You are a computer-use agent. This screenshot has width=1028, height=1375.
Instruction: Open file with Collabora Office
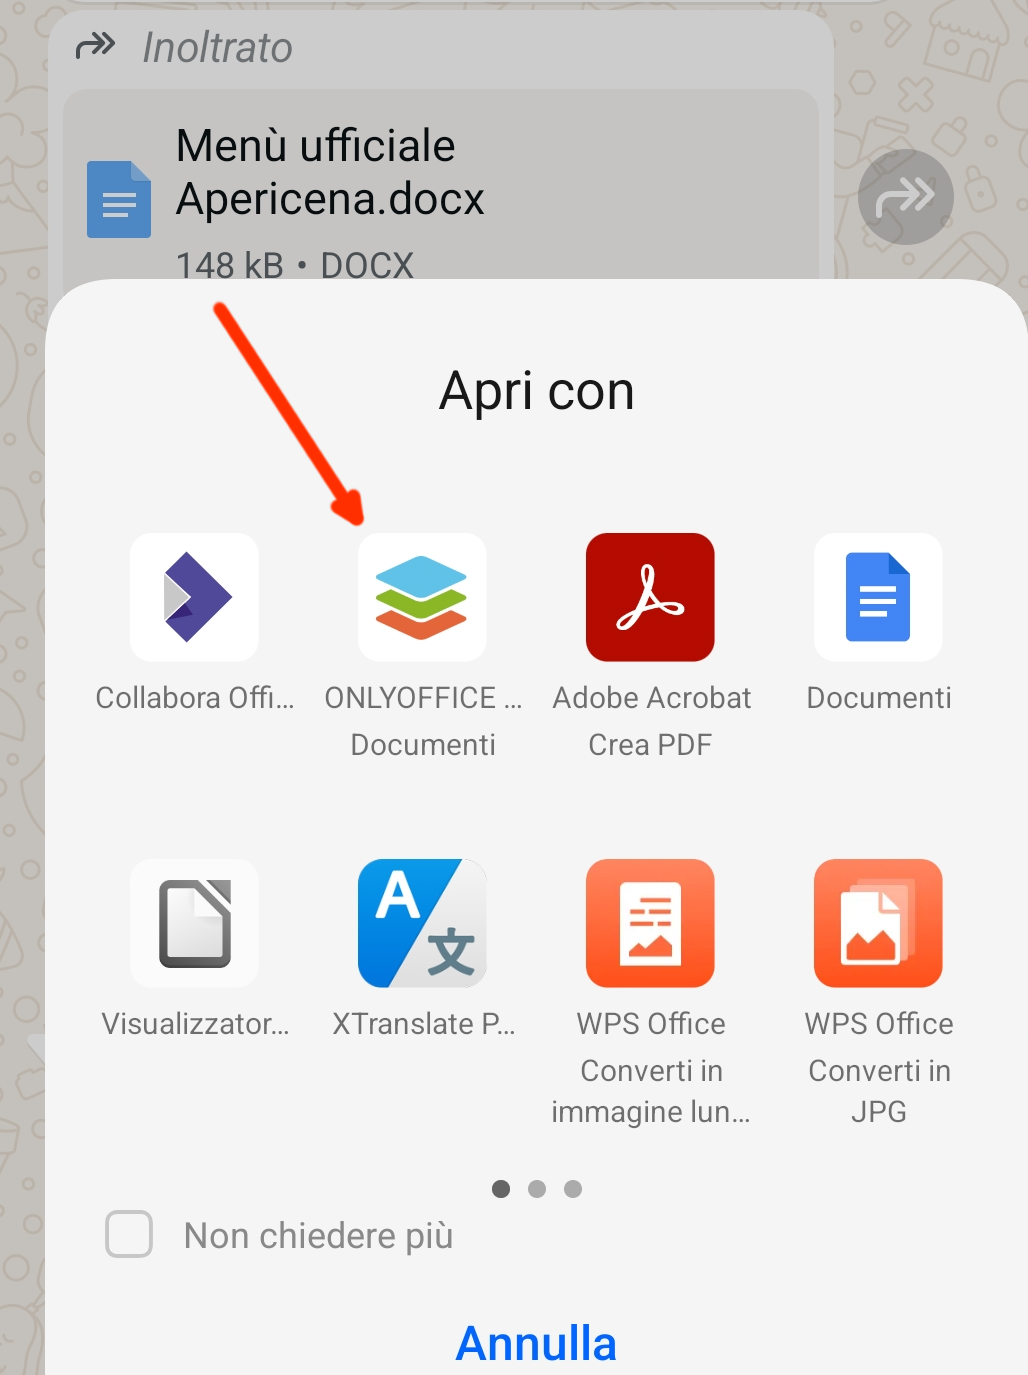point(195,597)
